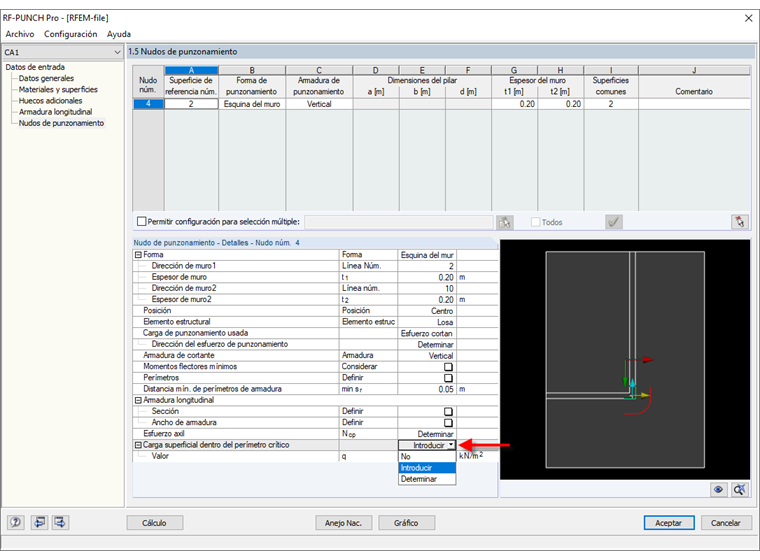Select node row number 4 header
This screenshot has height=560, width=760.
coord(148,104)
